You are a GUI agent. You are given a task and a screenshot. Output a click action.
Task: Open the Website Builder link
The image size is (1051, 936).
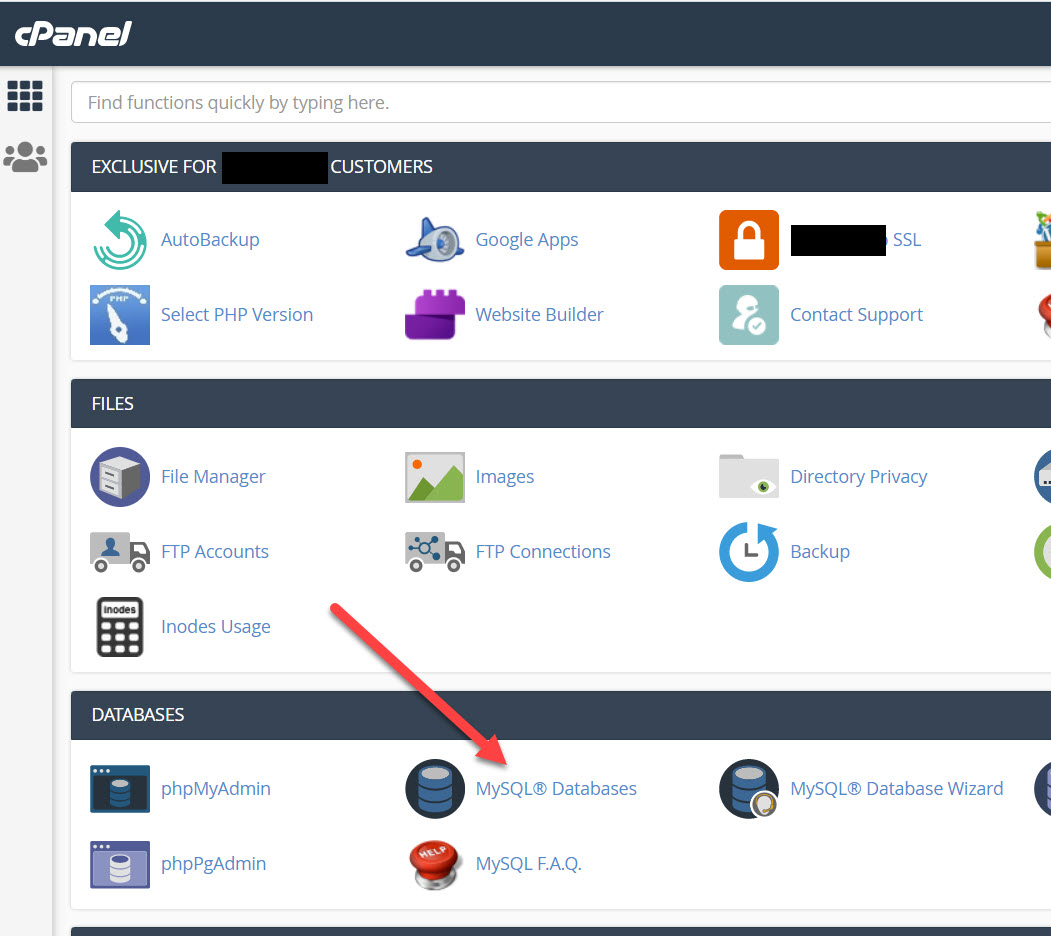click(540, 315)
